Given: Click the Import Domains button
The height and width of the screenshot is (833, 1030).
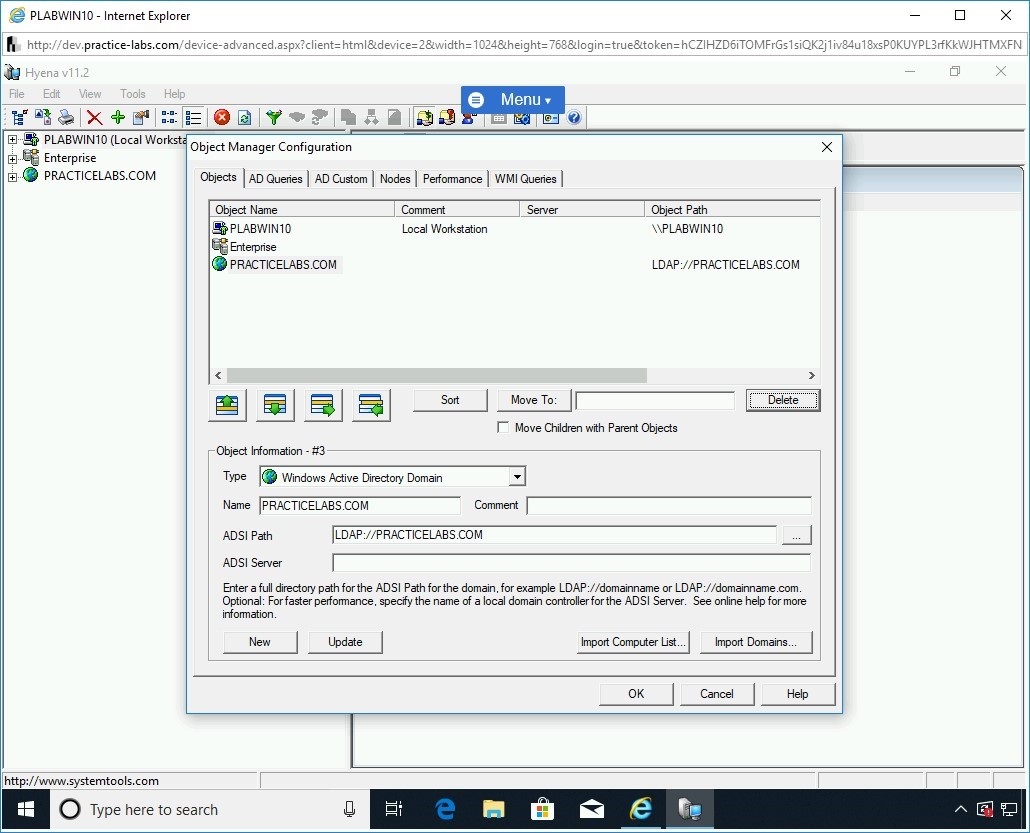Looking at the screenshot, I should [755, 642].
